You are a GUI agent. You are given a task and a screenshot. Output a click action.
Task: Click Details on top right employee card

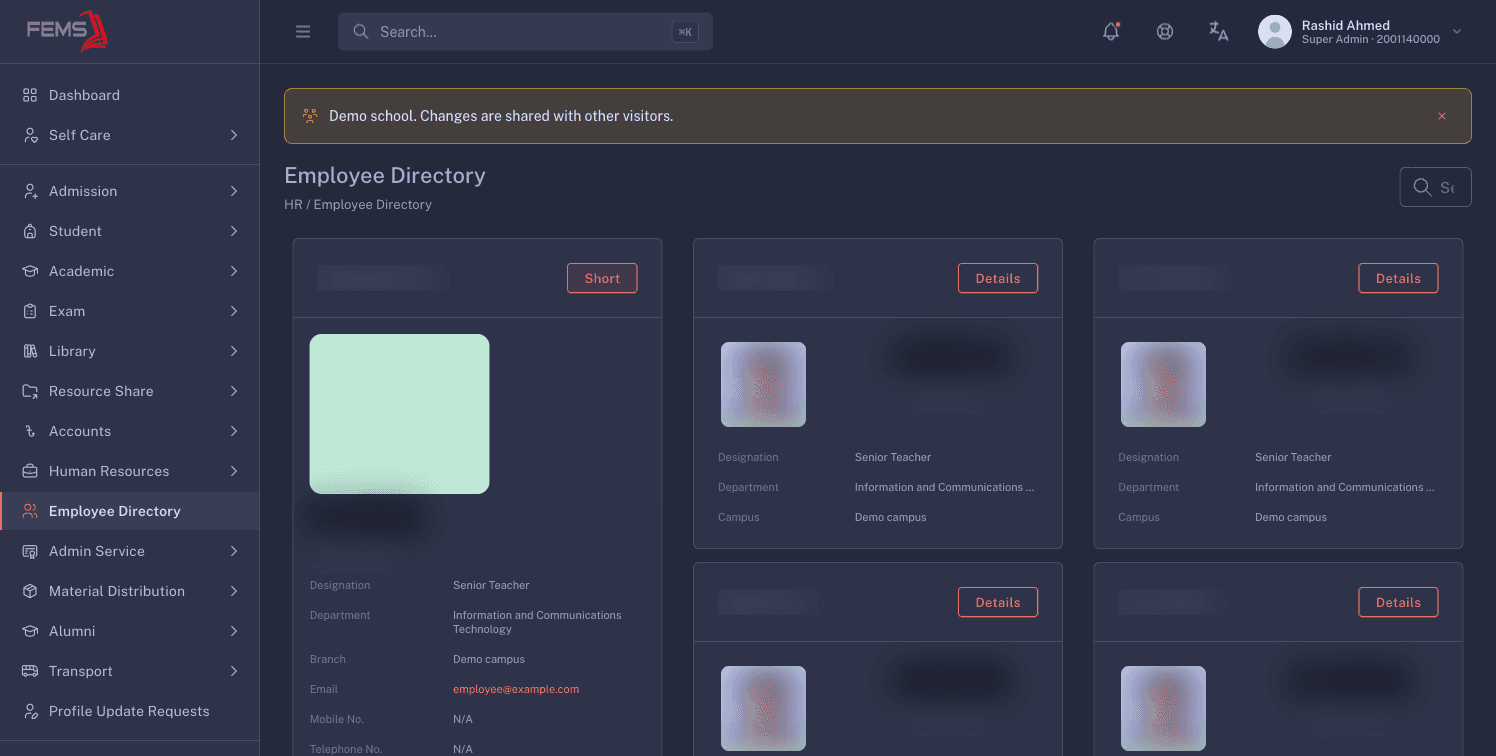pyautogui.click(x=1398, y=278)
